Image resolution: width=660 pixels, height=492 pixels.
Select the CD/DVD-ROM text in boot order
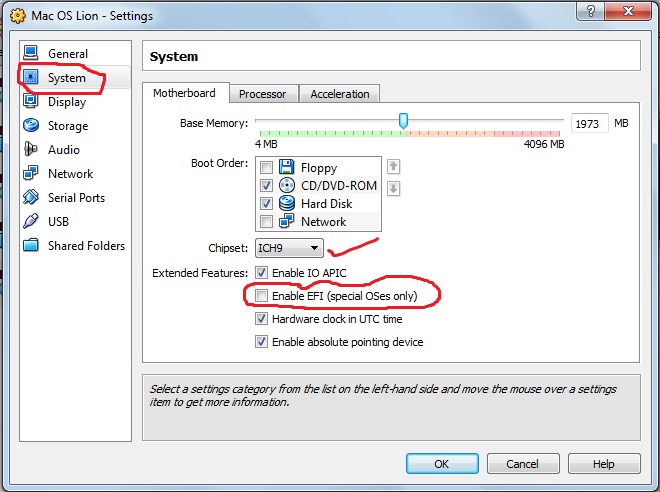click(339, 186)
